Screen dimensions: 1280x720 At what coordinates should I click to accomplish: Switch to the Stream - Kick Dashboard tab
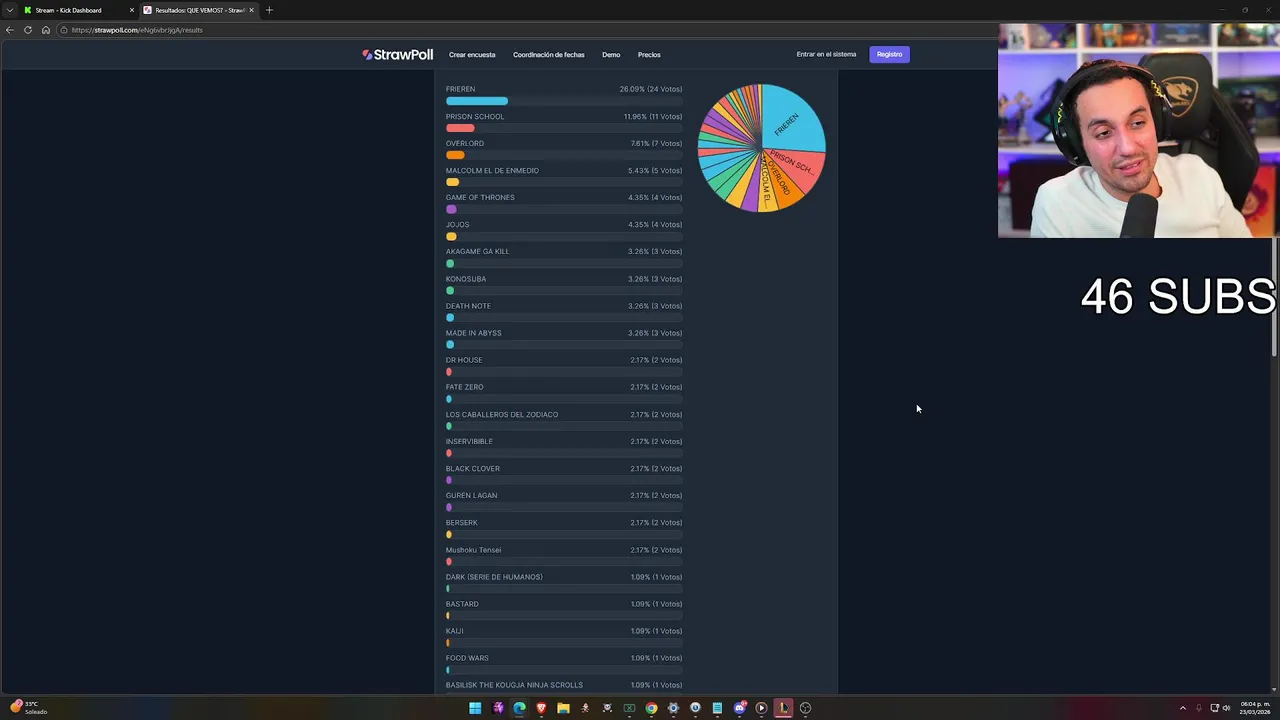tap(76, 10)
